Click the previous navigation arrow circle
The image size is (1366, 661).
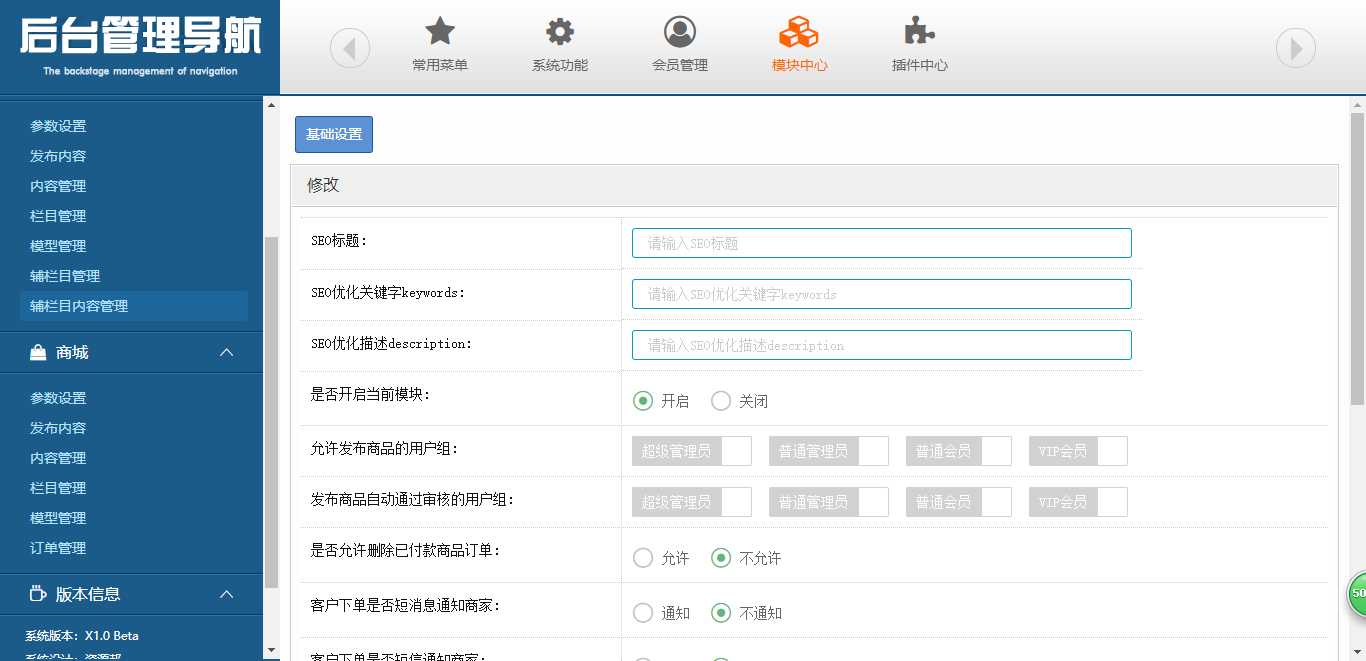350,48
